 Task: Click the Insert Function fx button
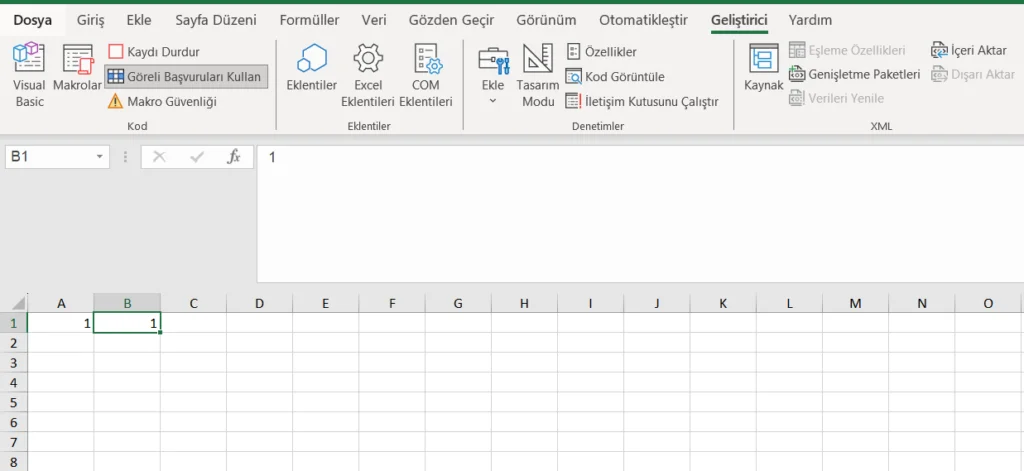pyautogui.click(x=234, y=157)
